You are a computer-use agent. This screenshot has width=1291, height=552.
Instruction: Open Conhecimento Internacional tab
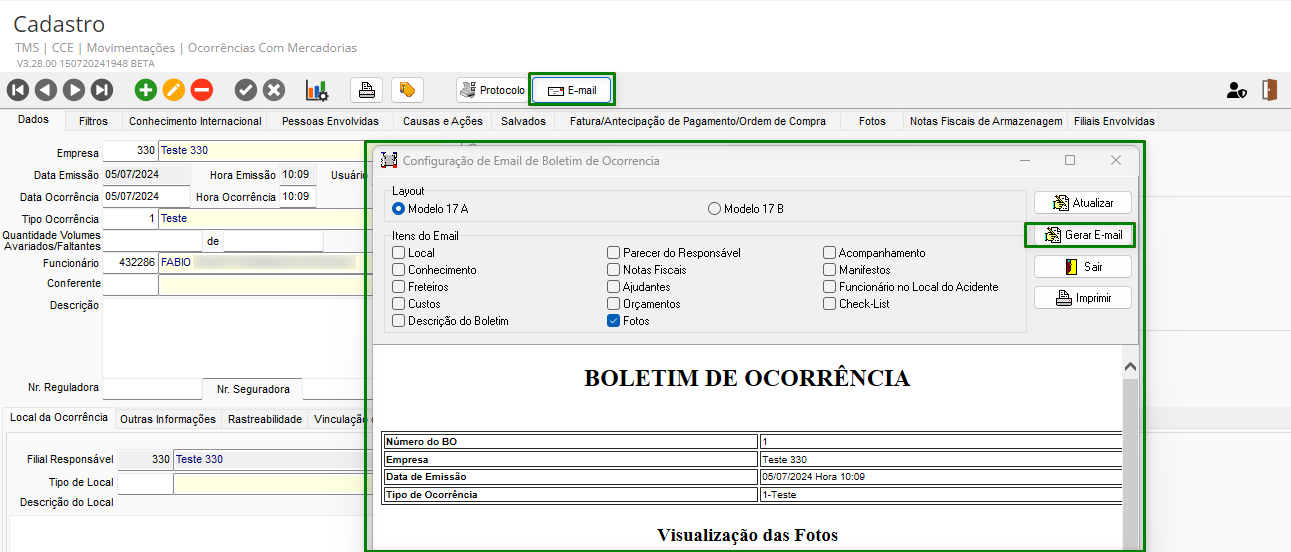[195, 121]
